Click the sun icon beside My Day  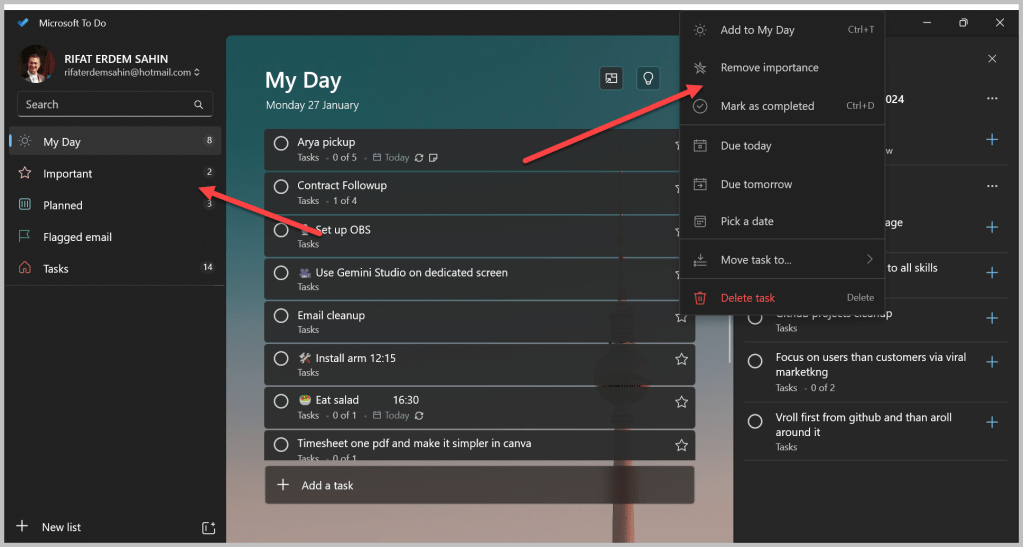coord(25,141)
